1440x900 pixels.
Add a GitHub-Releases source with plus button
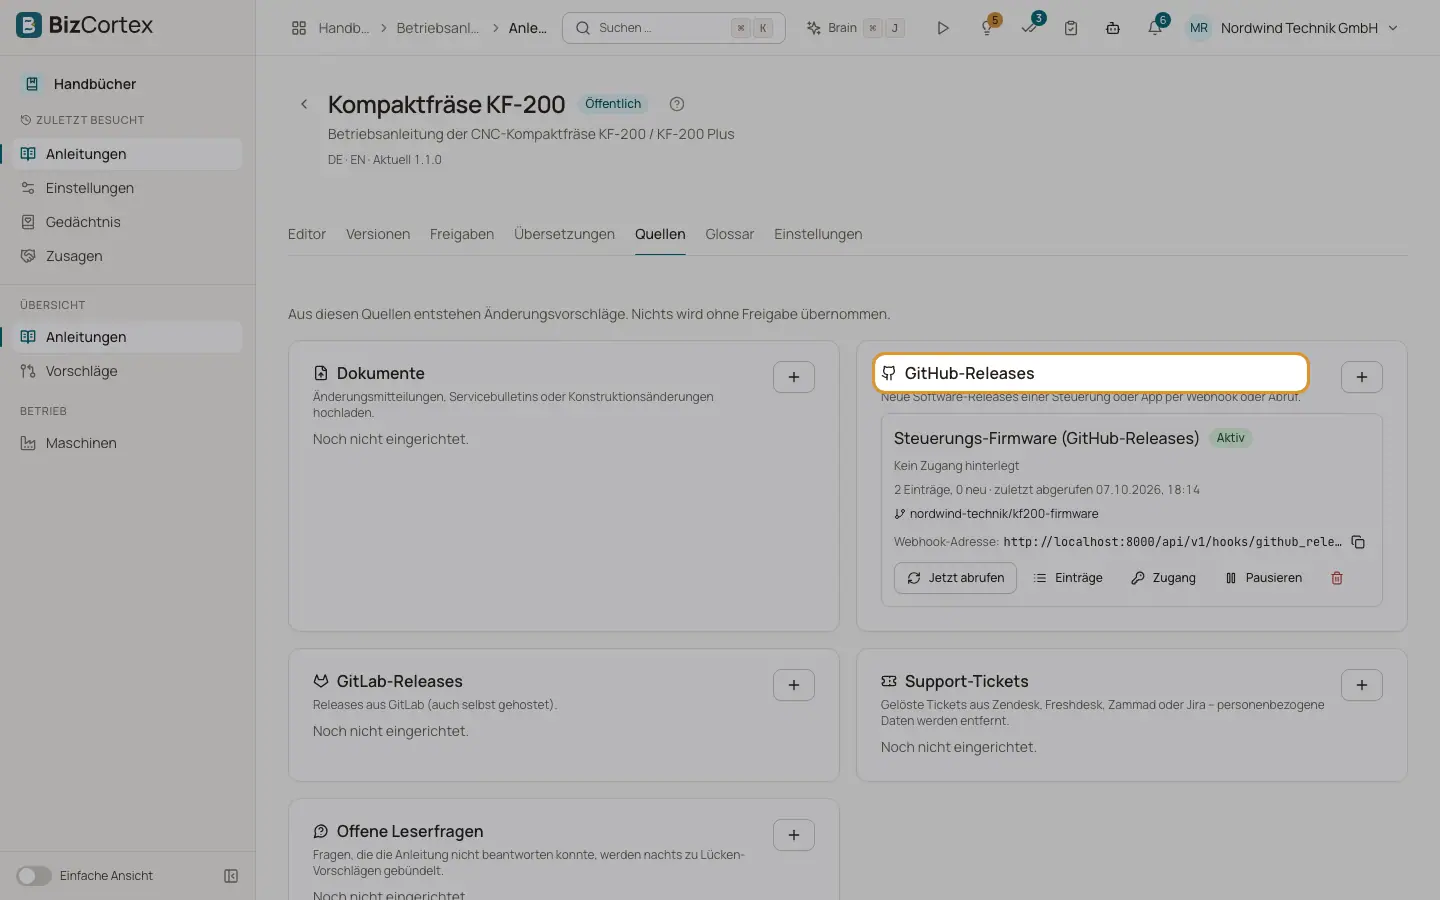(x=1362, y=377)
